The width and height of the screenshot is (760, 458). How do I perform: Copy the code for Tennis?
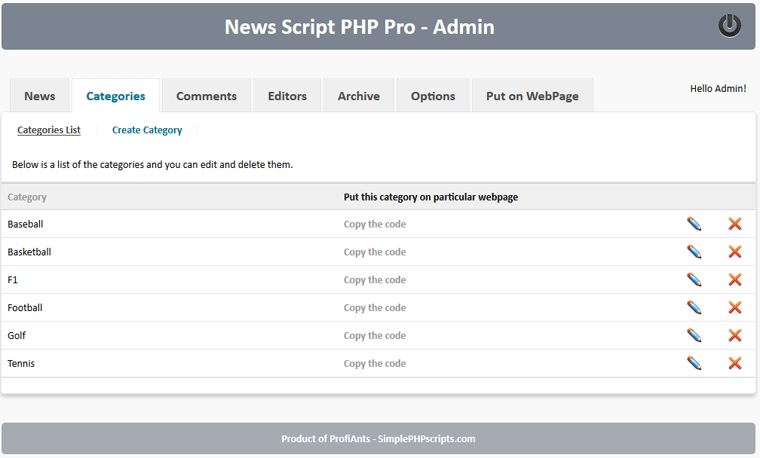point(375,363)
